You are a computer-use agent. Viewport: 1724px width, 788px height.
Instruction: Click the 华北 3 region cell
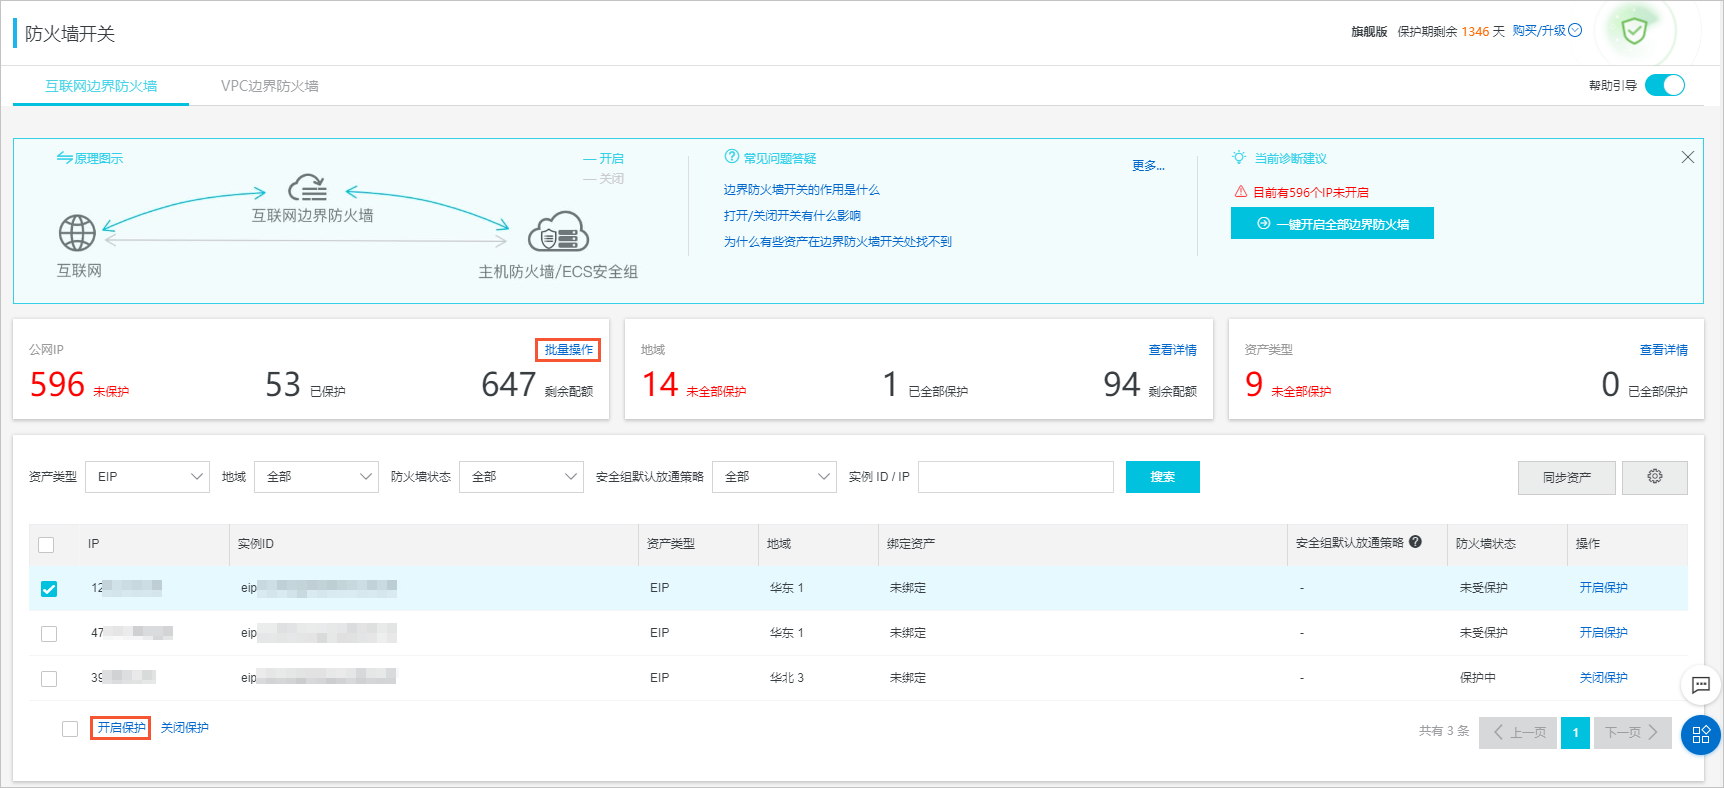tap(786, 678)
